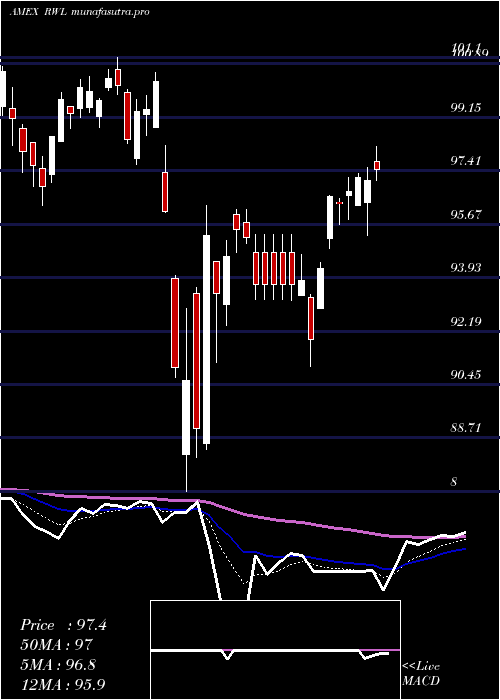Viewport: 500px width, 700px height.
Task: Select the 93.93 price axis label
Action: [x=466, y=267]
